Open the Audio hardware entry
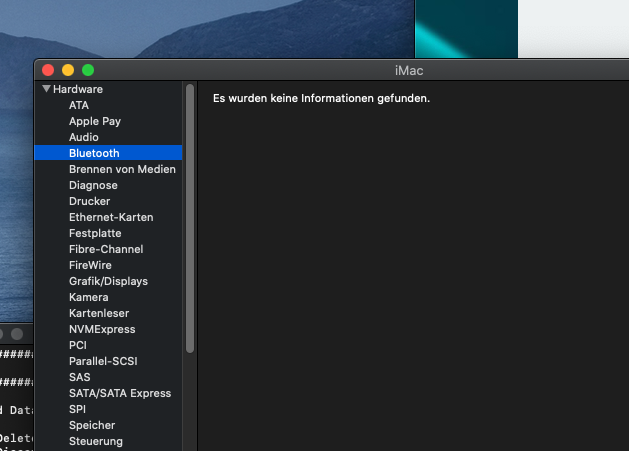The image size is (629, 451). [84, 137]
